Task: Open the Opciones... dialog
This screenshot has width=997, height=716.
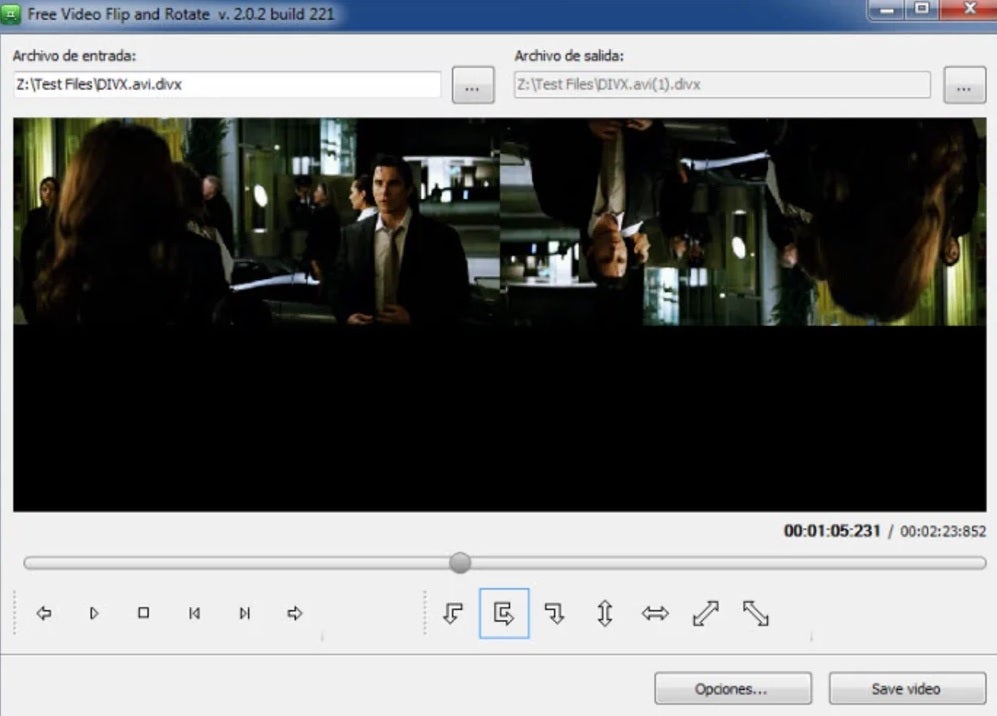Action: (732, 689)
